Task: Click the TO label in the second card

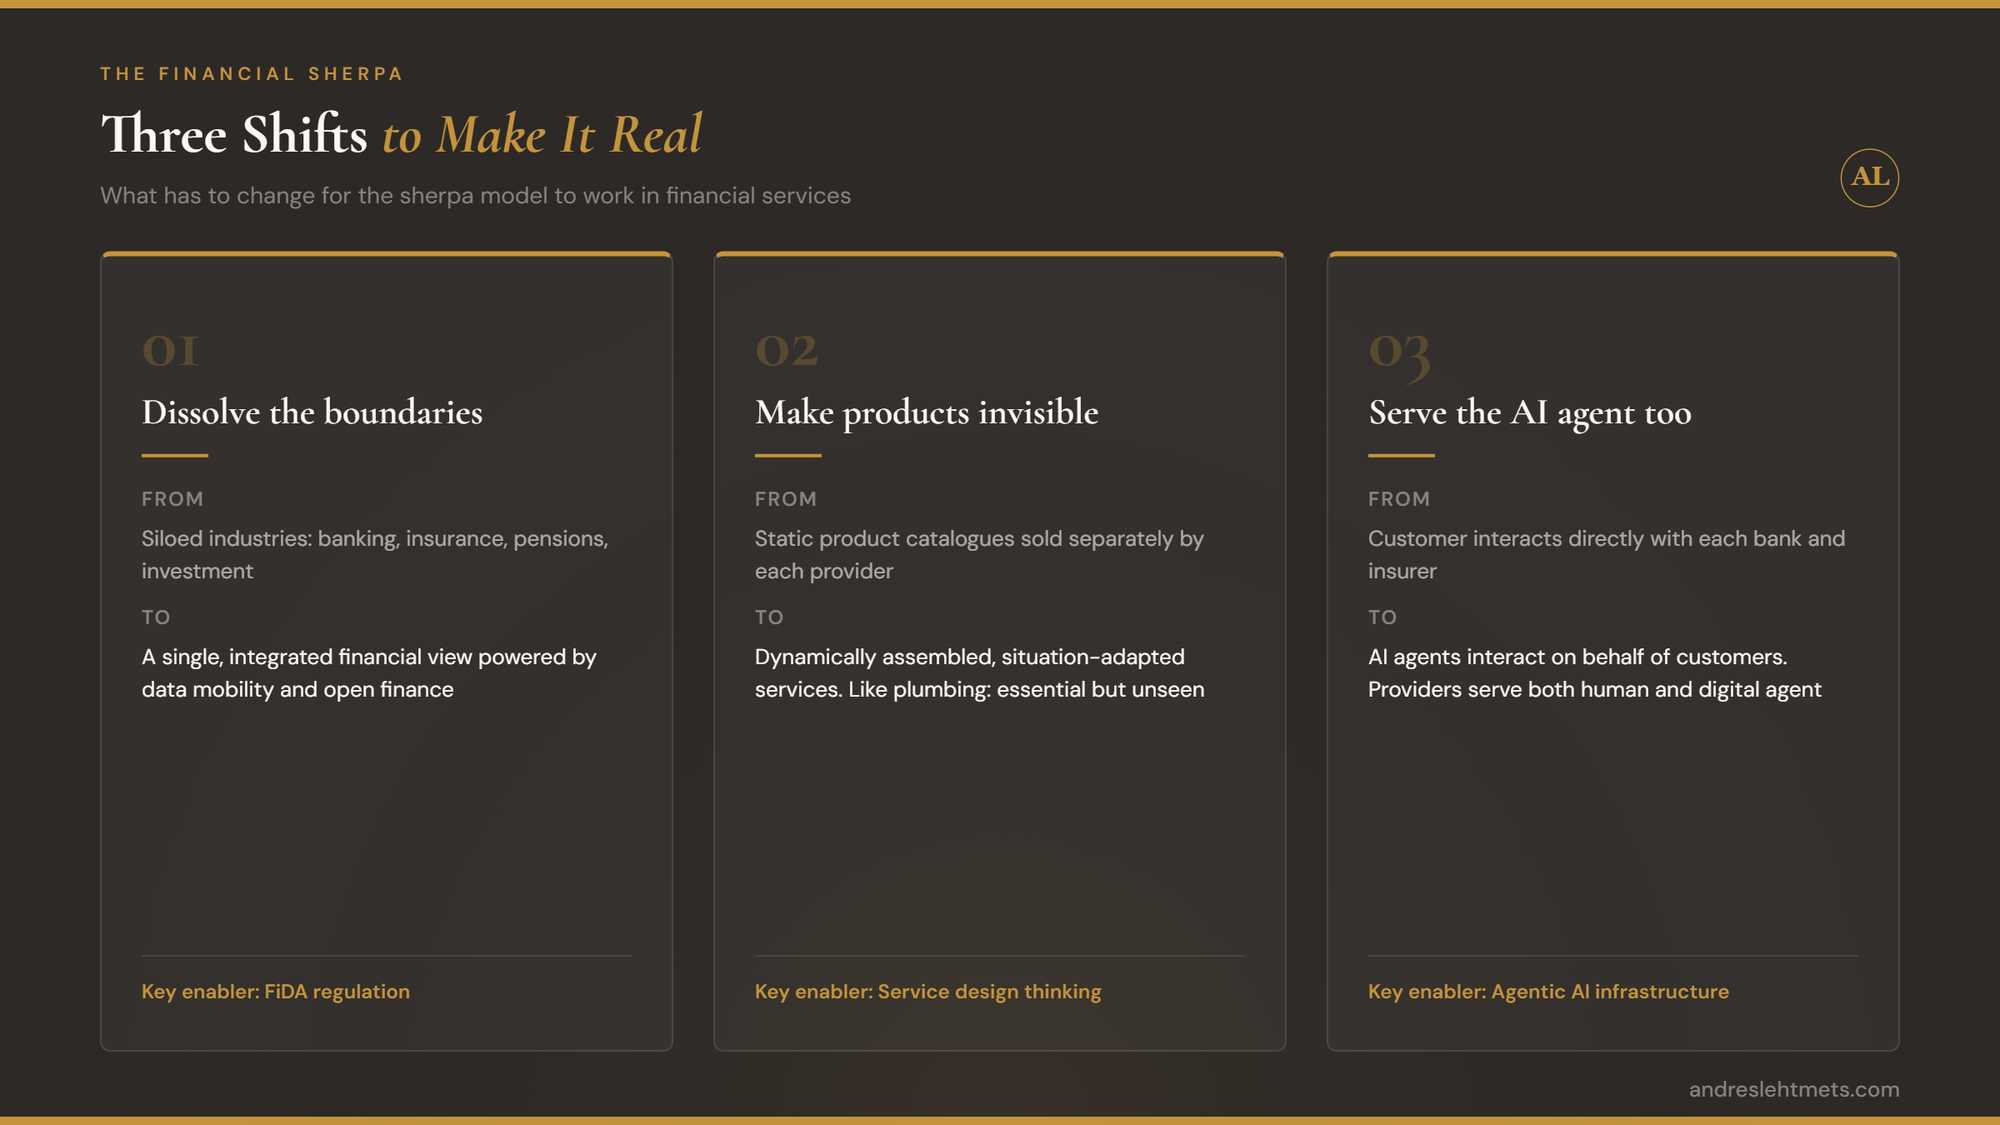Action: pyautogui.click(x=768, y=617)
